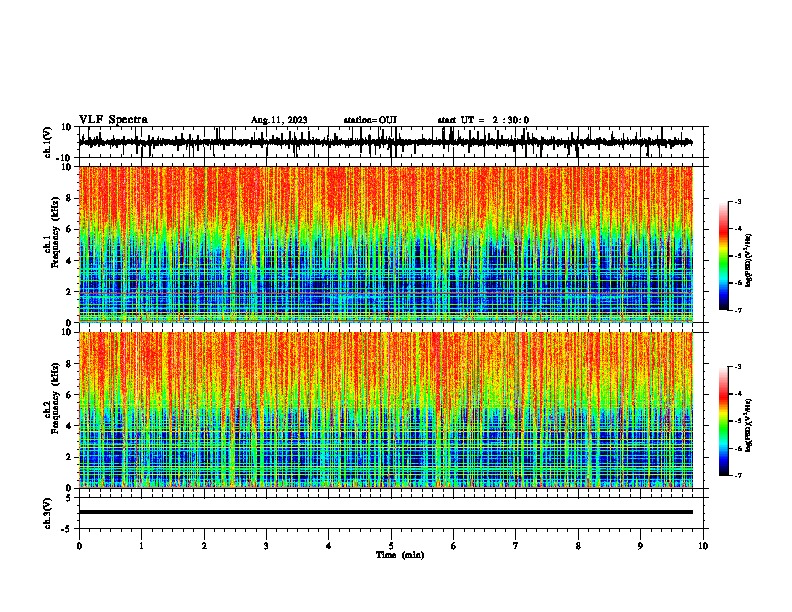Viewport: 792px width, 612px height.
Task: Click the "station=OUJ" label
Action: point(370,120)
